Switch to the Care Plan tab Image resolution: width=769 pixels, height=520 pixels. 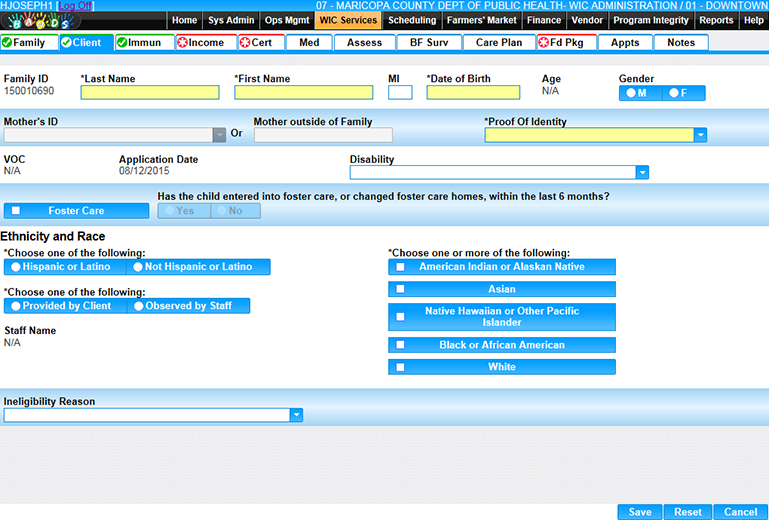tap(499, 43)
